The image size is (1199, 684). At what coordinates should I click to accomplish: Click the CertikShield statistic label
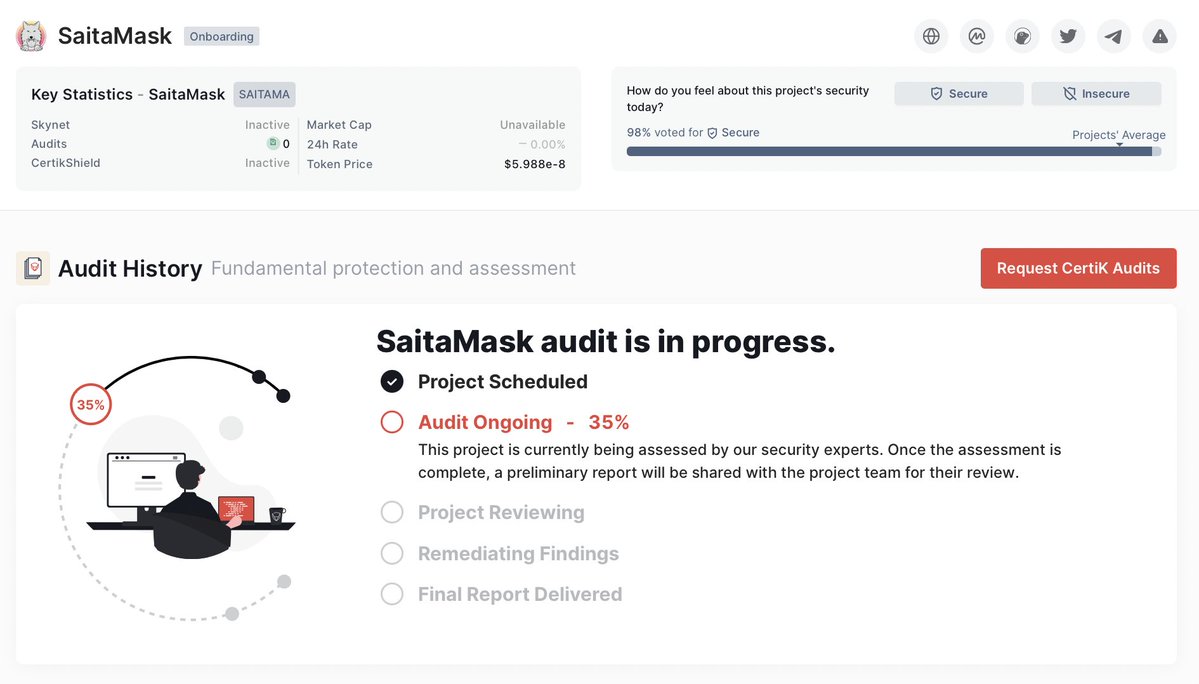66,163
